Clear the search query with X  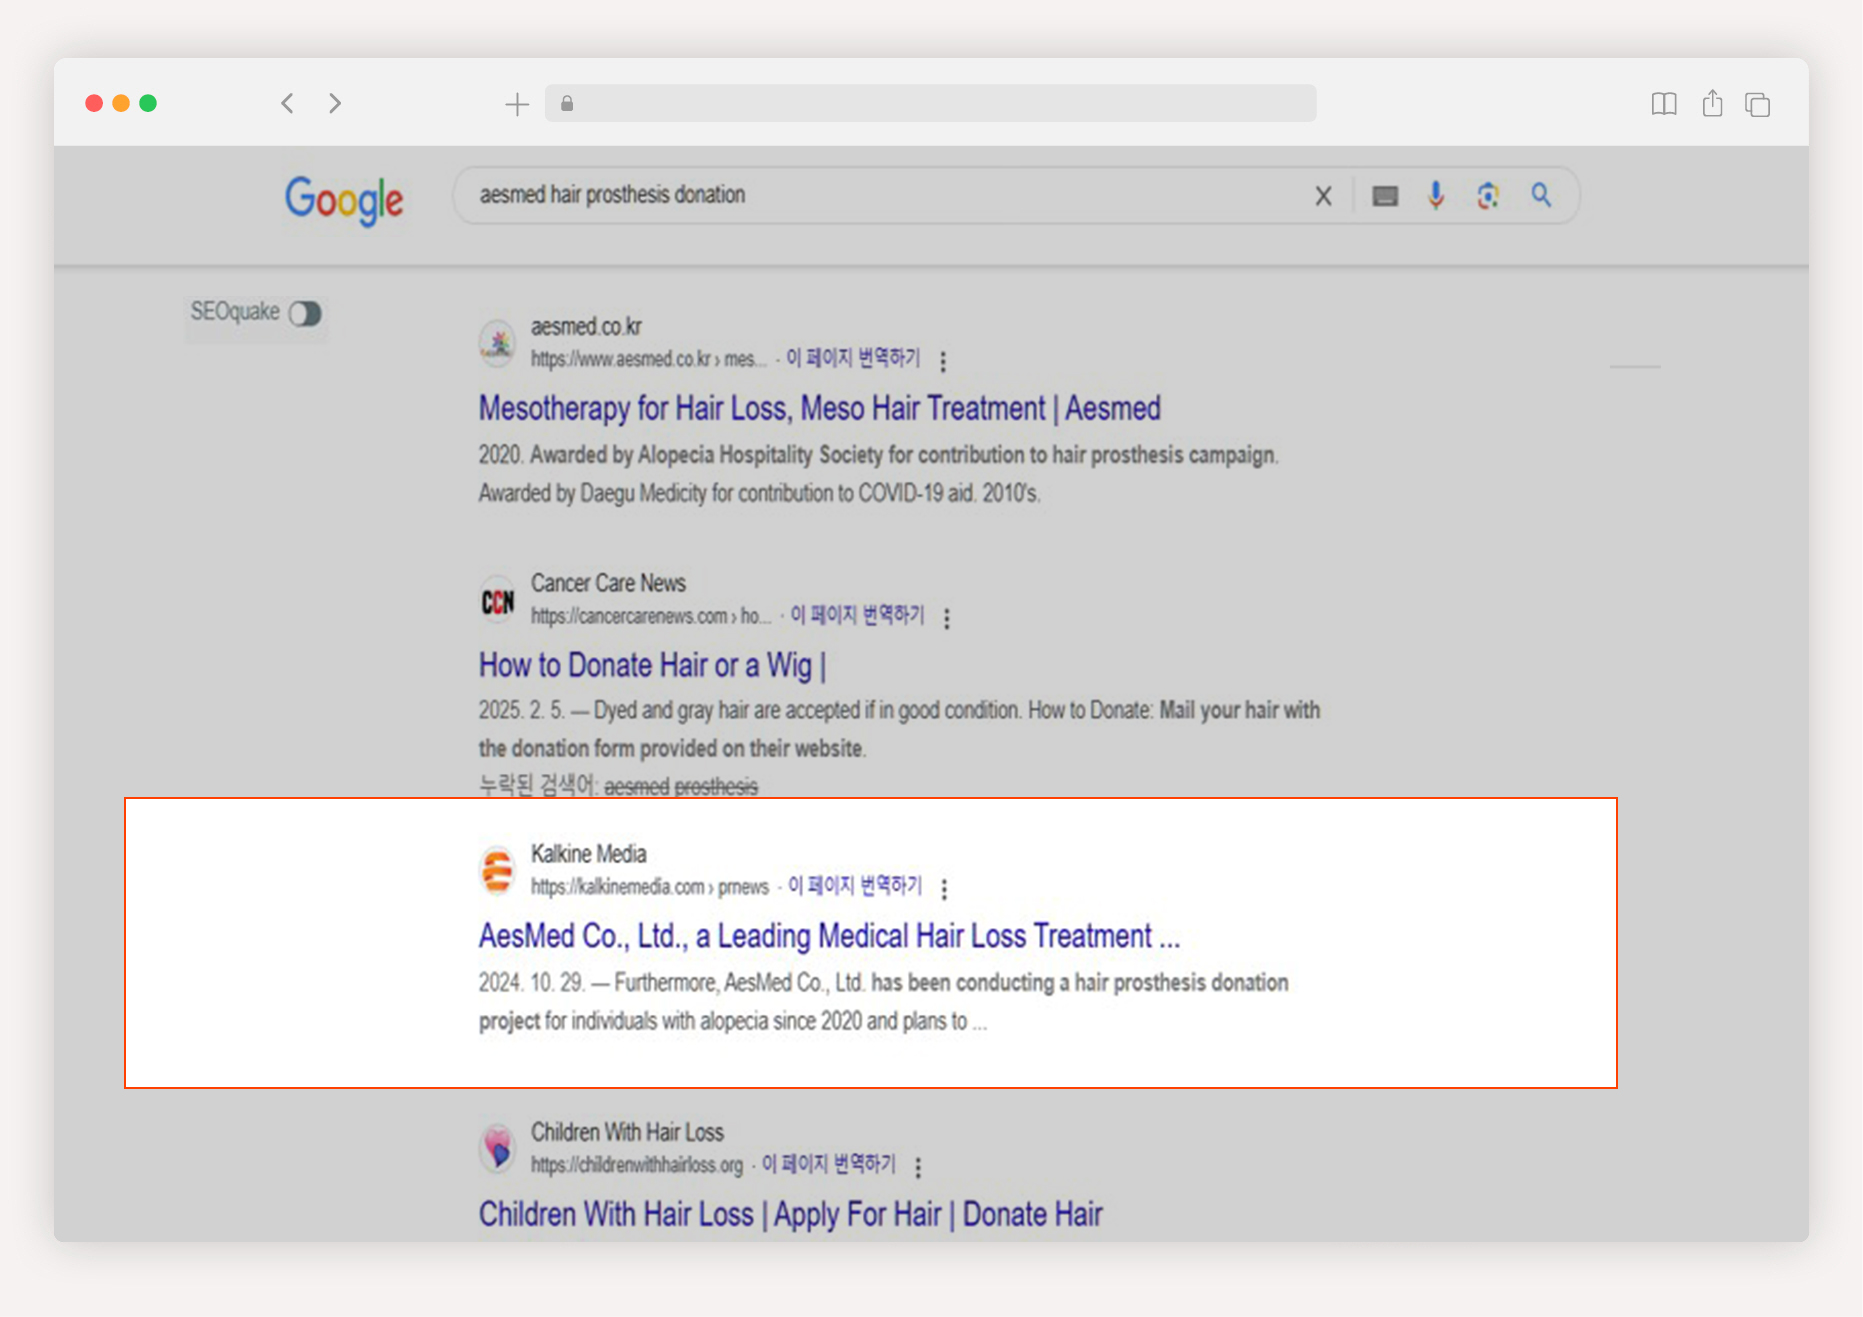pyautogui.click(x=1323, y=196)
